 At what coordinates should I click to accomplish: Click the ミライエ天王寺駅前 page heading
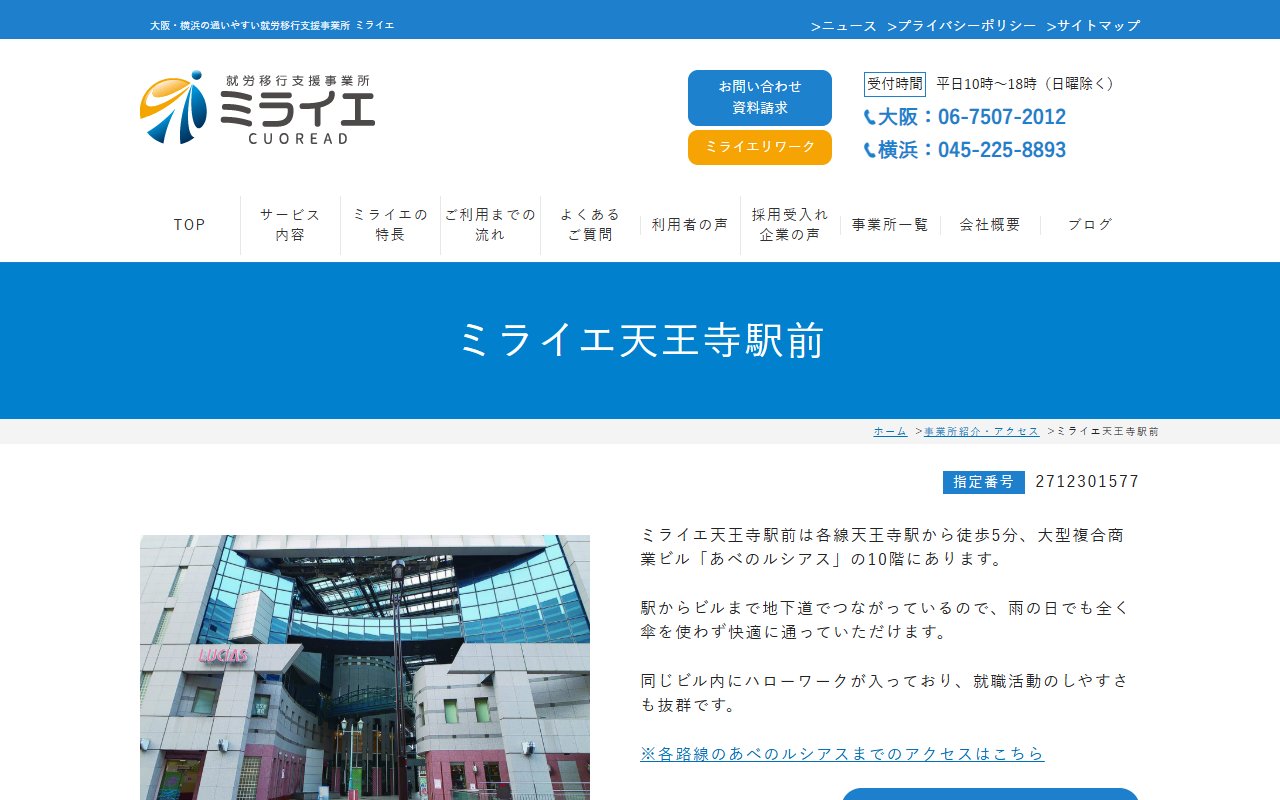(x=641, y=341)
